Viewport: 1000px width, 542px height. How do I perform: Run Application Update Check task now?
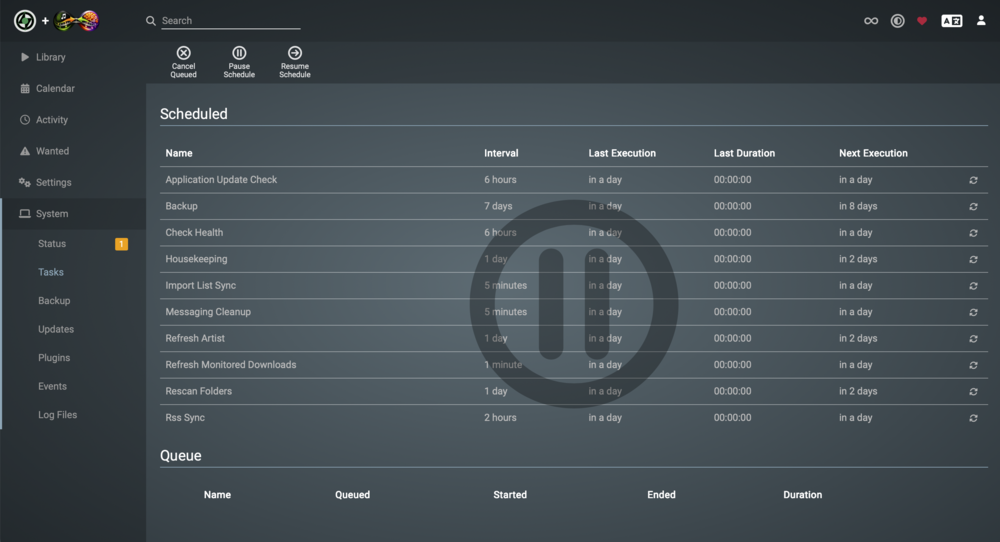point(973,180)
